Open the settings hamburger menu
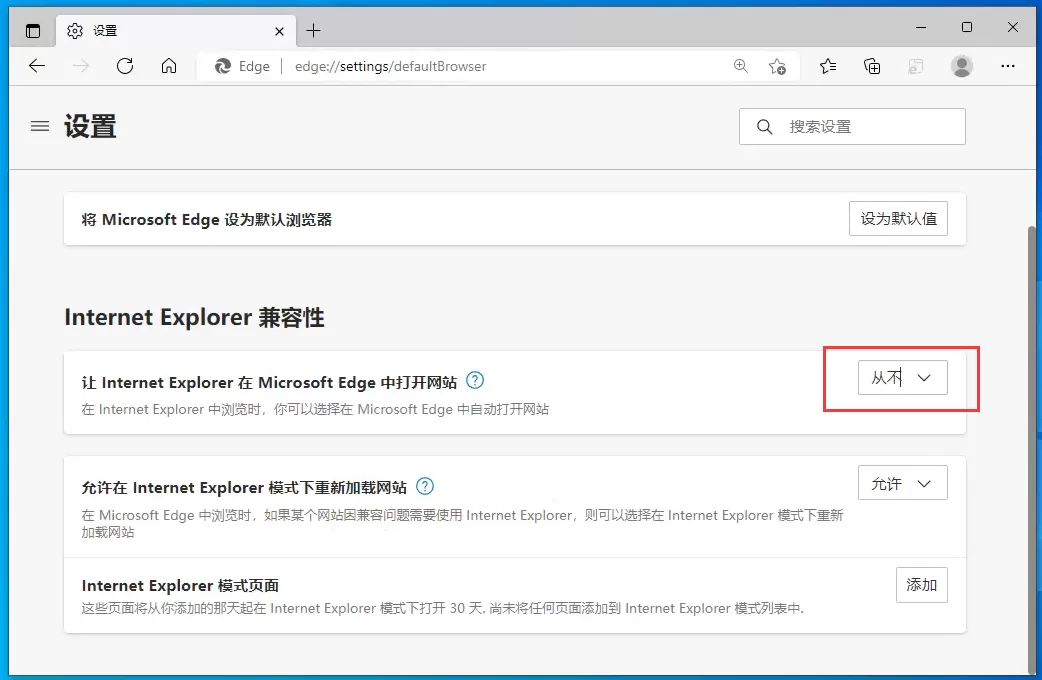Viewport: 1042px width, 680px height. pos(39,126)
